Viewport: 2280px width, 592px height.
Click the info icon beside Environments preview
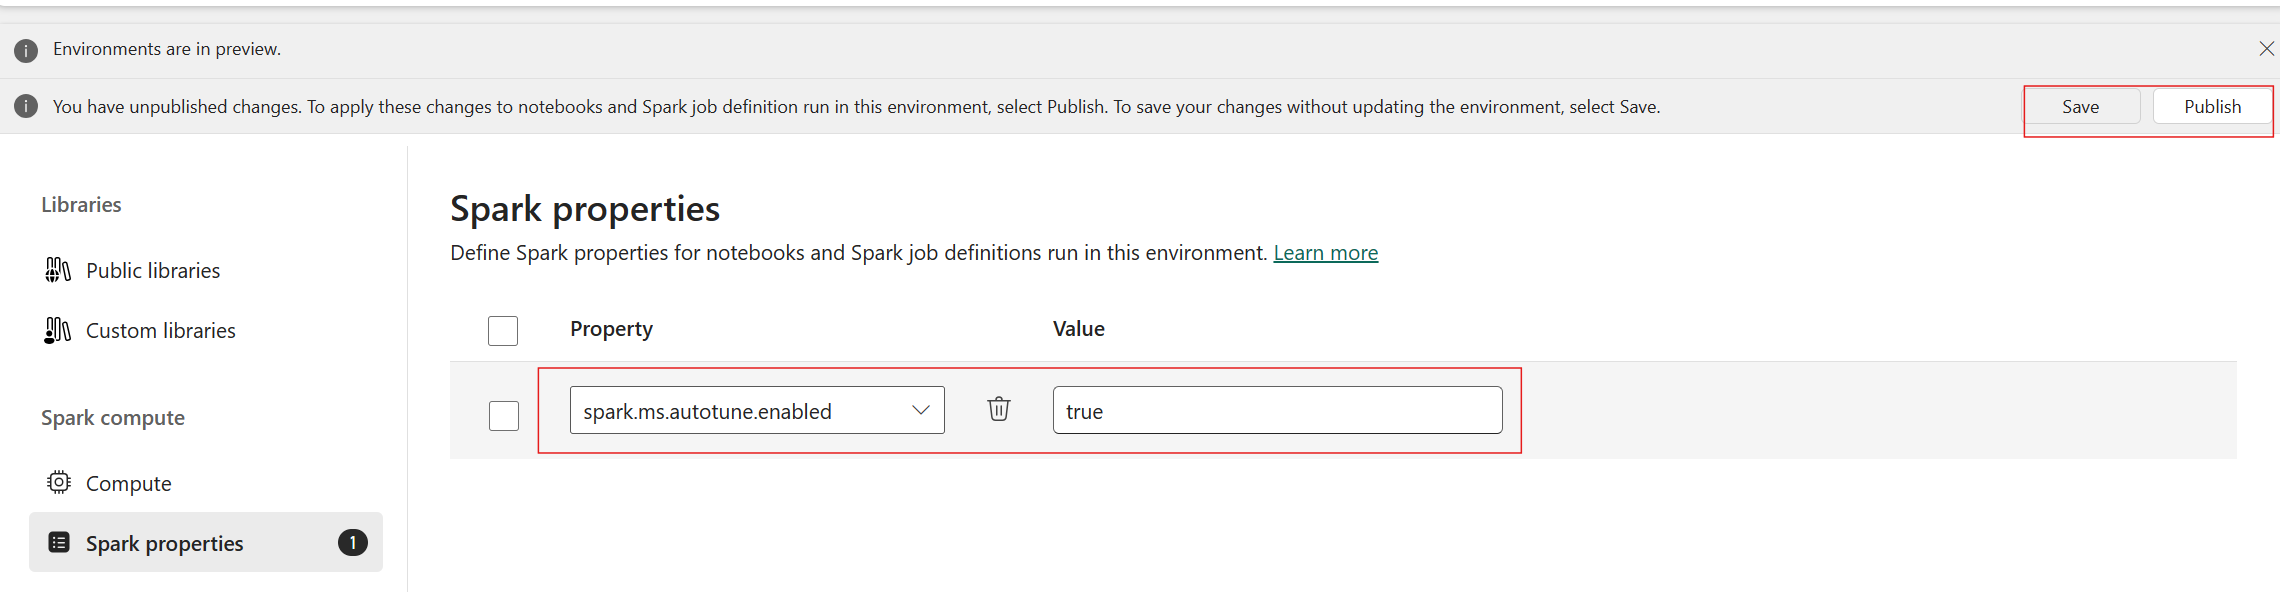(26, 50)
